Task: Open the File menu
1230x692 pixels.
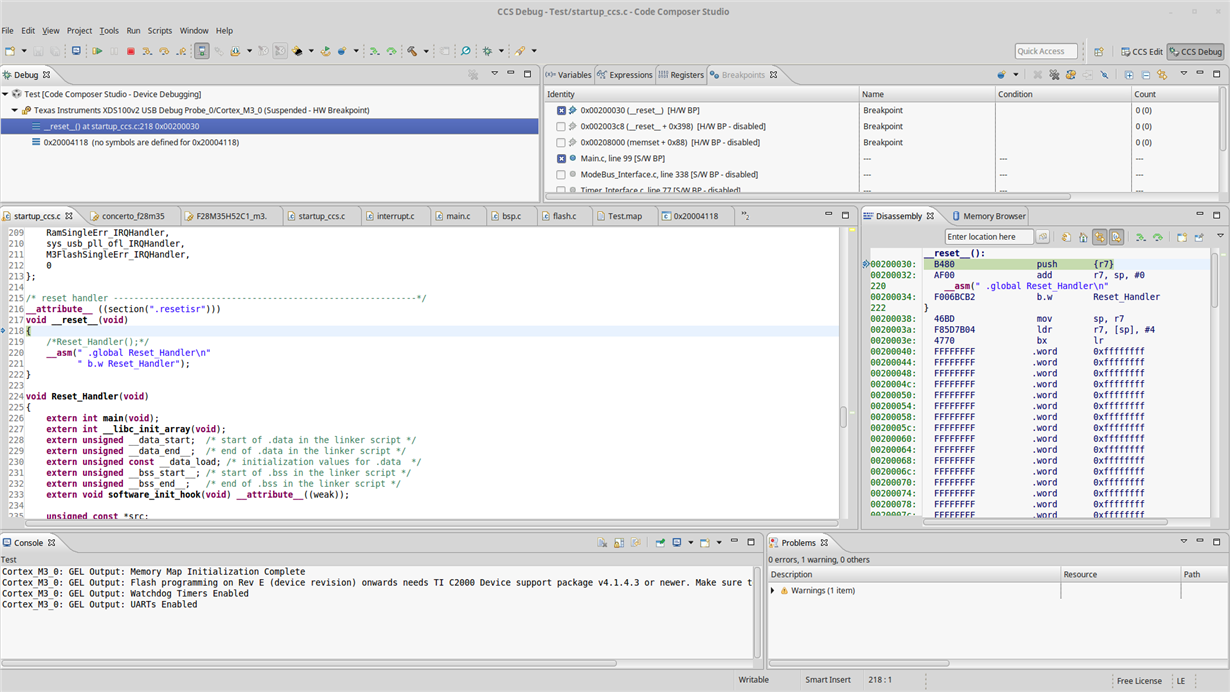Action: coord(8,31)
